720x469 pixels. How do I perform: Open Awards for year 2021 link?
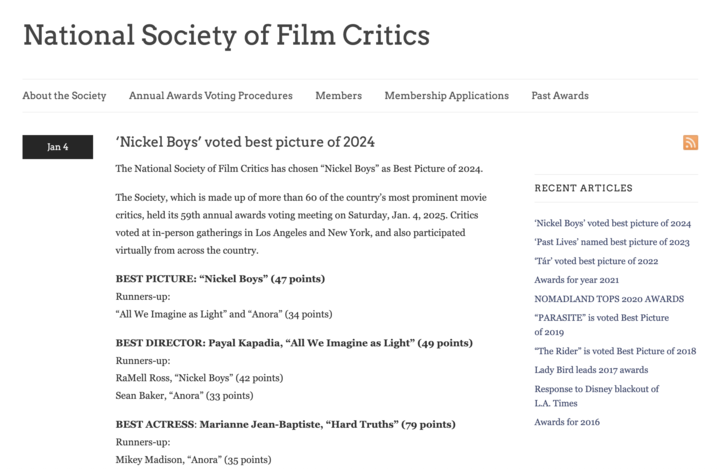tap(577, 280)
